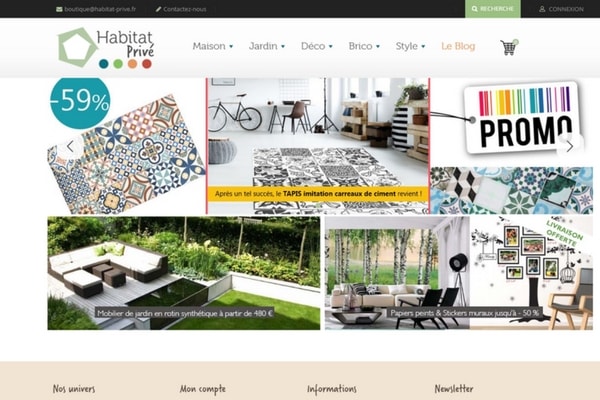
Task: Open the Style menu
Action: tap(411, 46)
